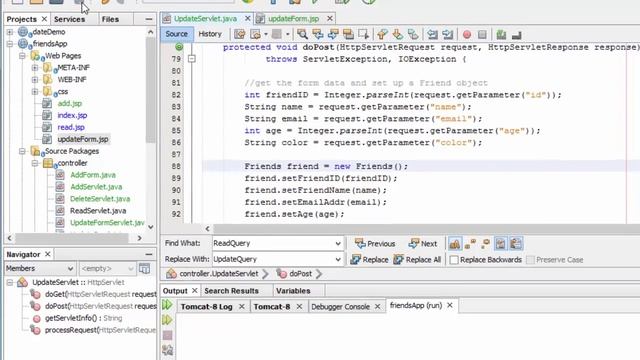This screenshot has width=640, height=360.
Task: Open the Back history dropdown arrow
Action: (266, 34)
